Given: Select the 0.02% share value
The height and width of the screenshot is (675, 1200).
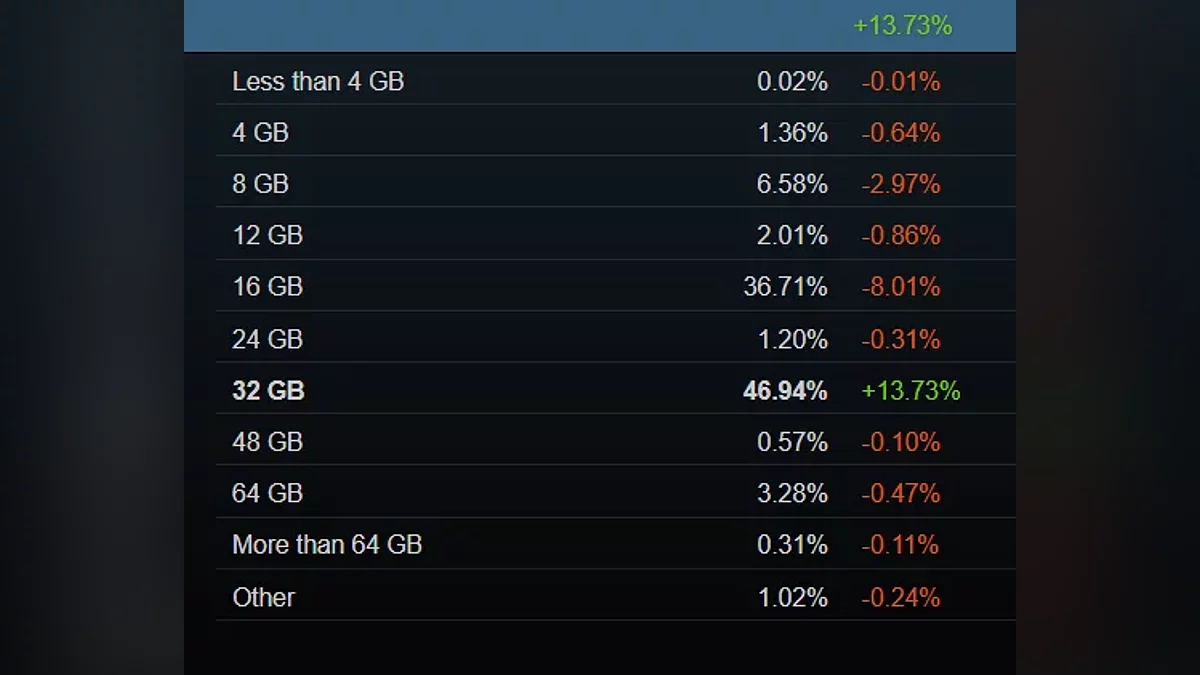Looking at the screenshot, I should [x=792, y=82].
